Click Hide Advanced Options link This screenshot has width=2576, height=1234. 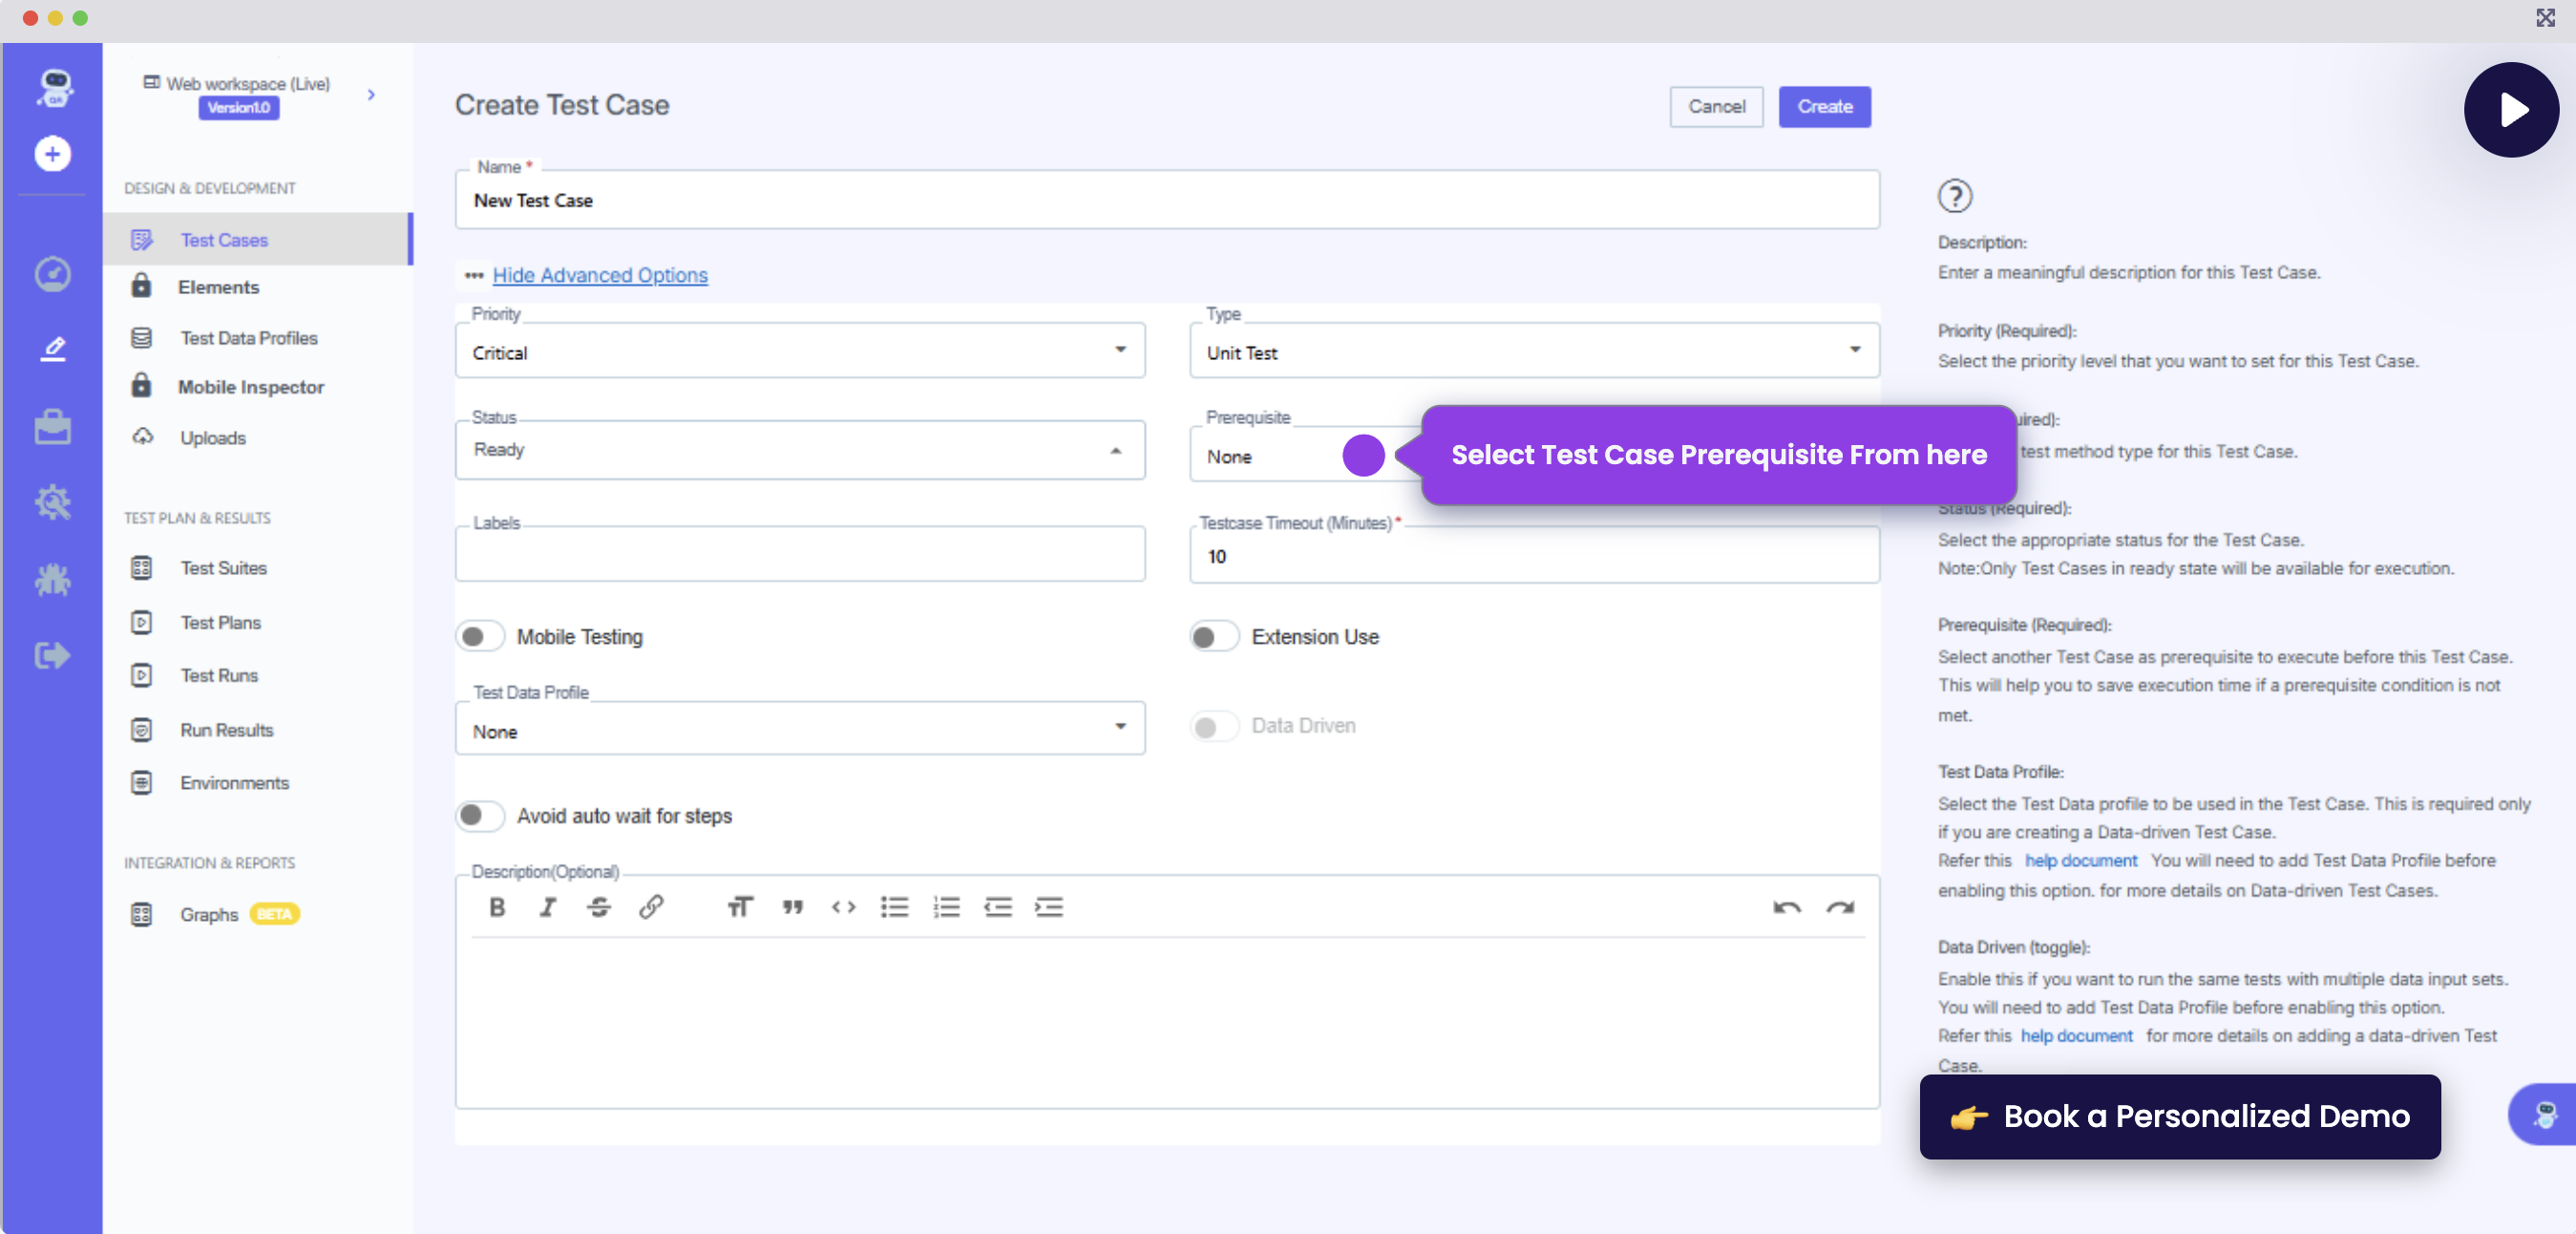click(599, 275)
